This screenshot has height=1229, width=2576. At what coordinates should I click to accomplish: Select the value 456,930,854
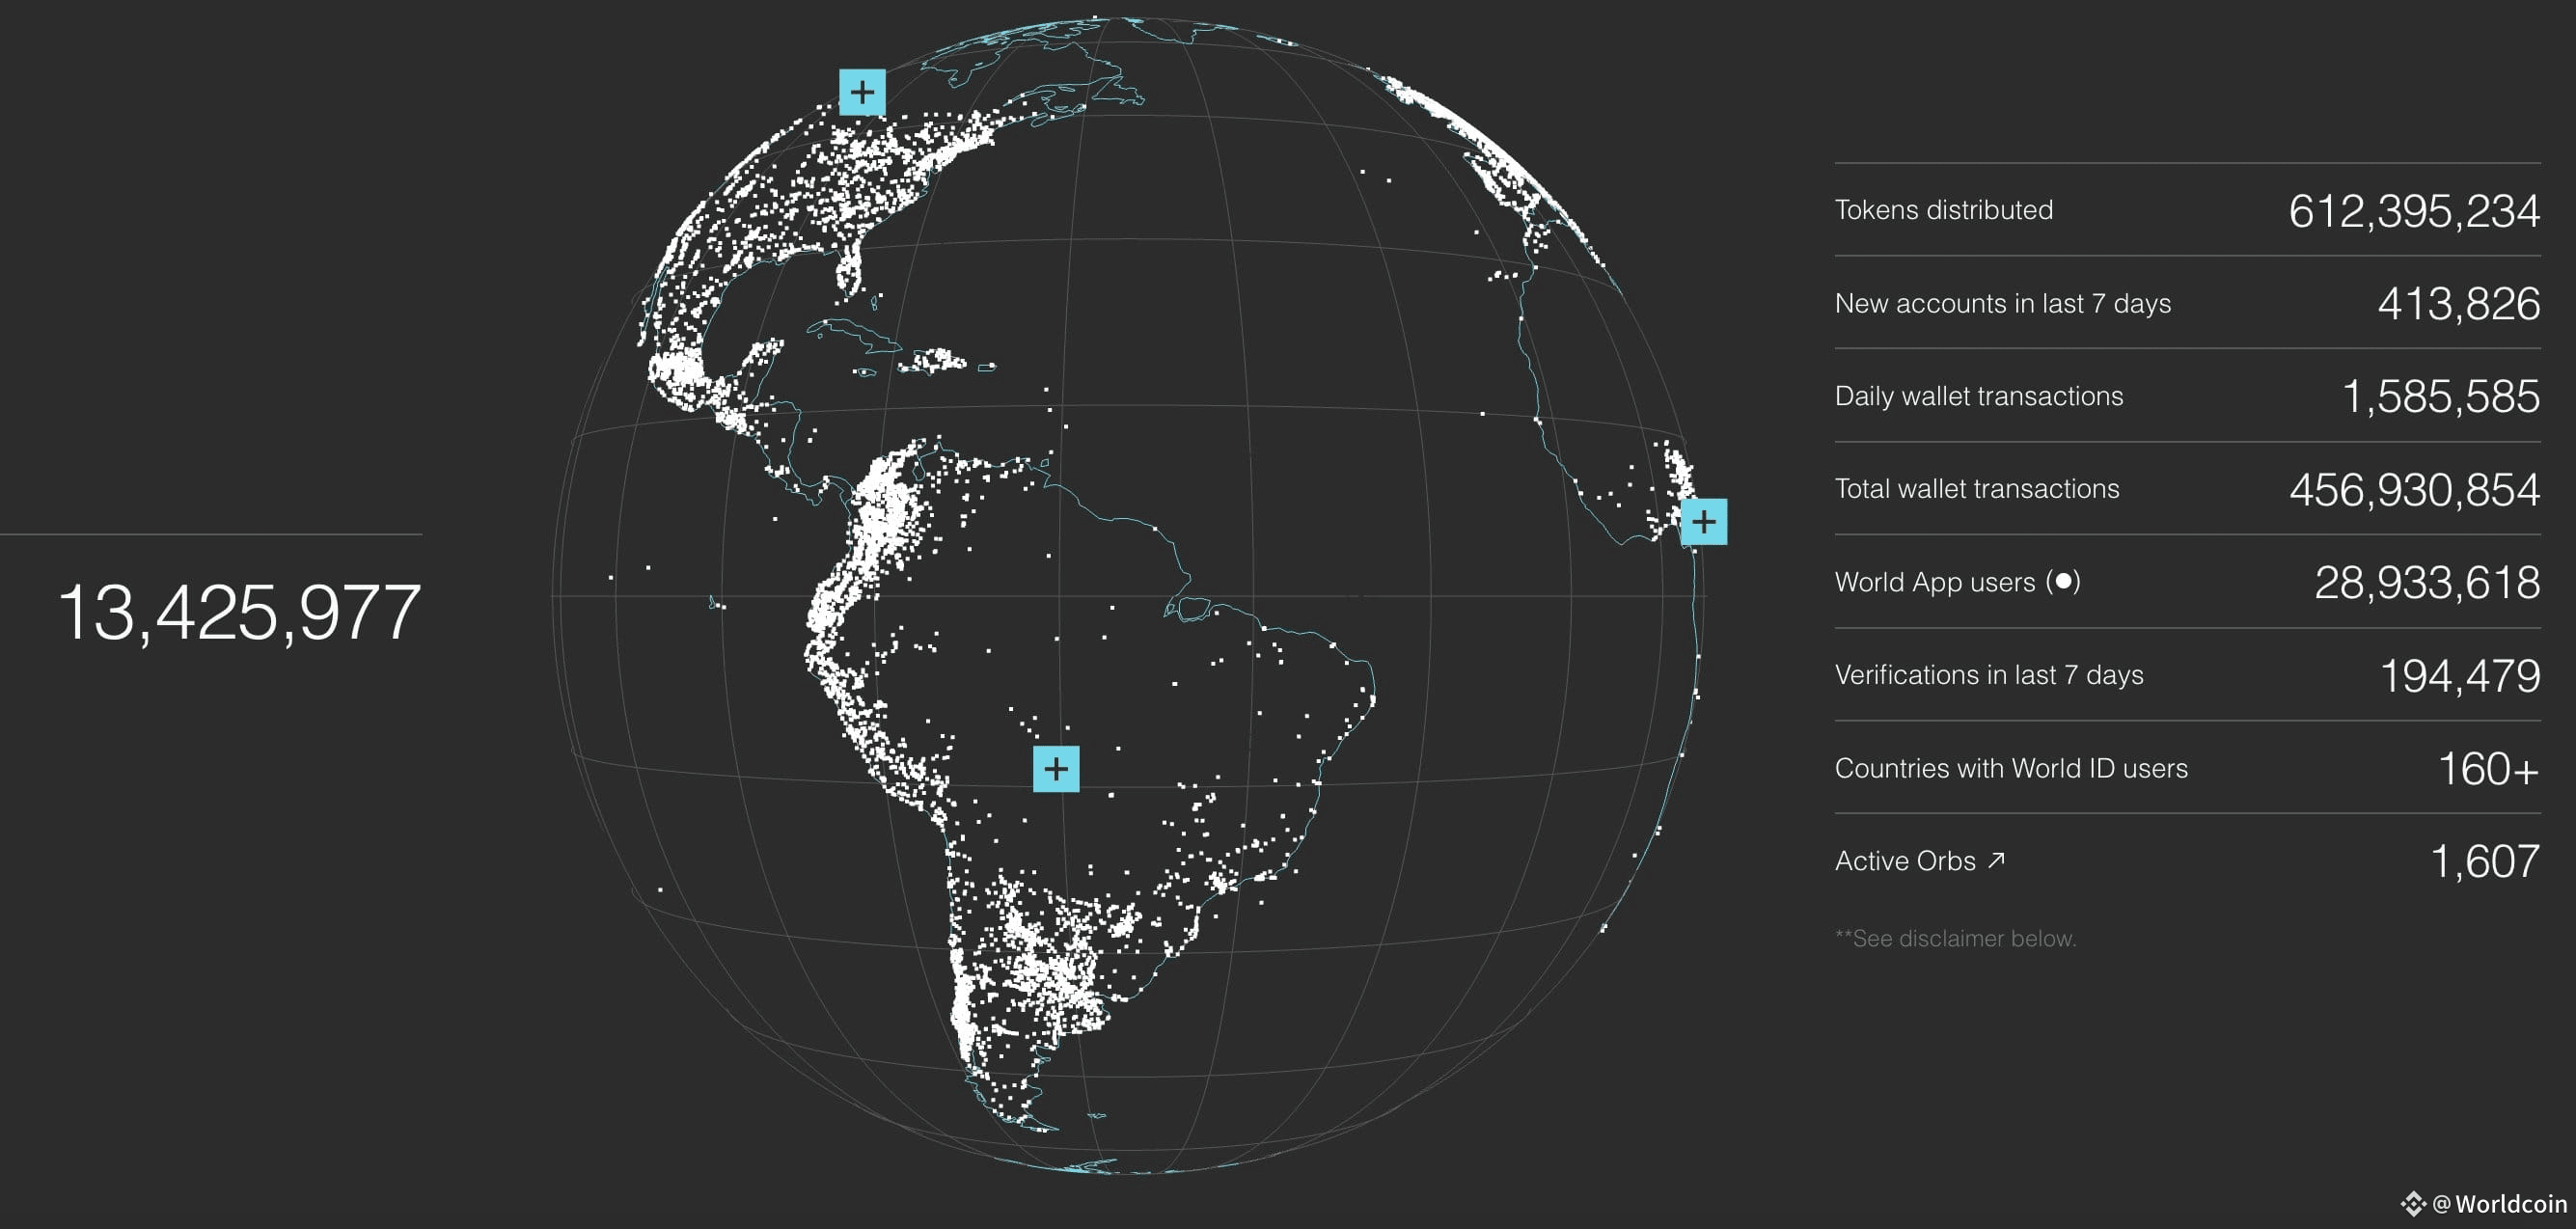(2415, 490)
